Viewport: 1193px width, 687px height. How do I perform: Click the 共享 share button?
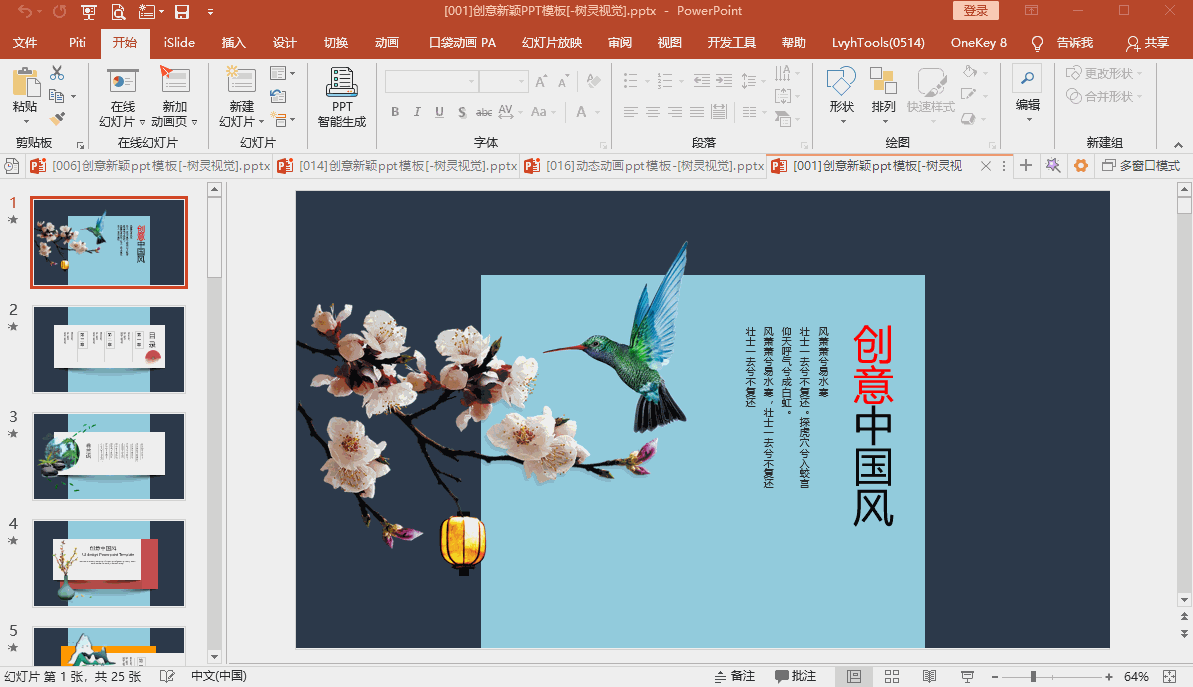(1148, 43)
